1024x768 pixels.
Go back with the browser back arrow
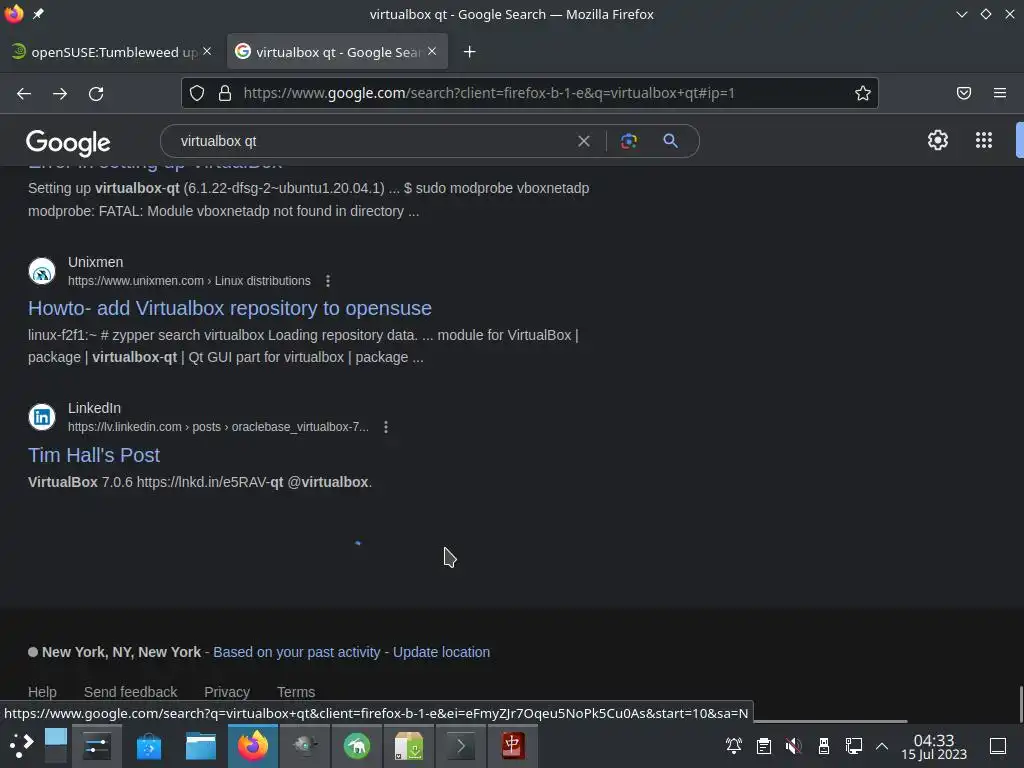tap(24, 93)
